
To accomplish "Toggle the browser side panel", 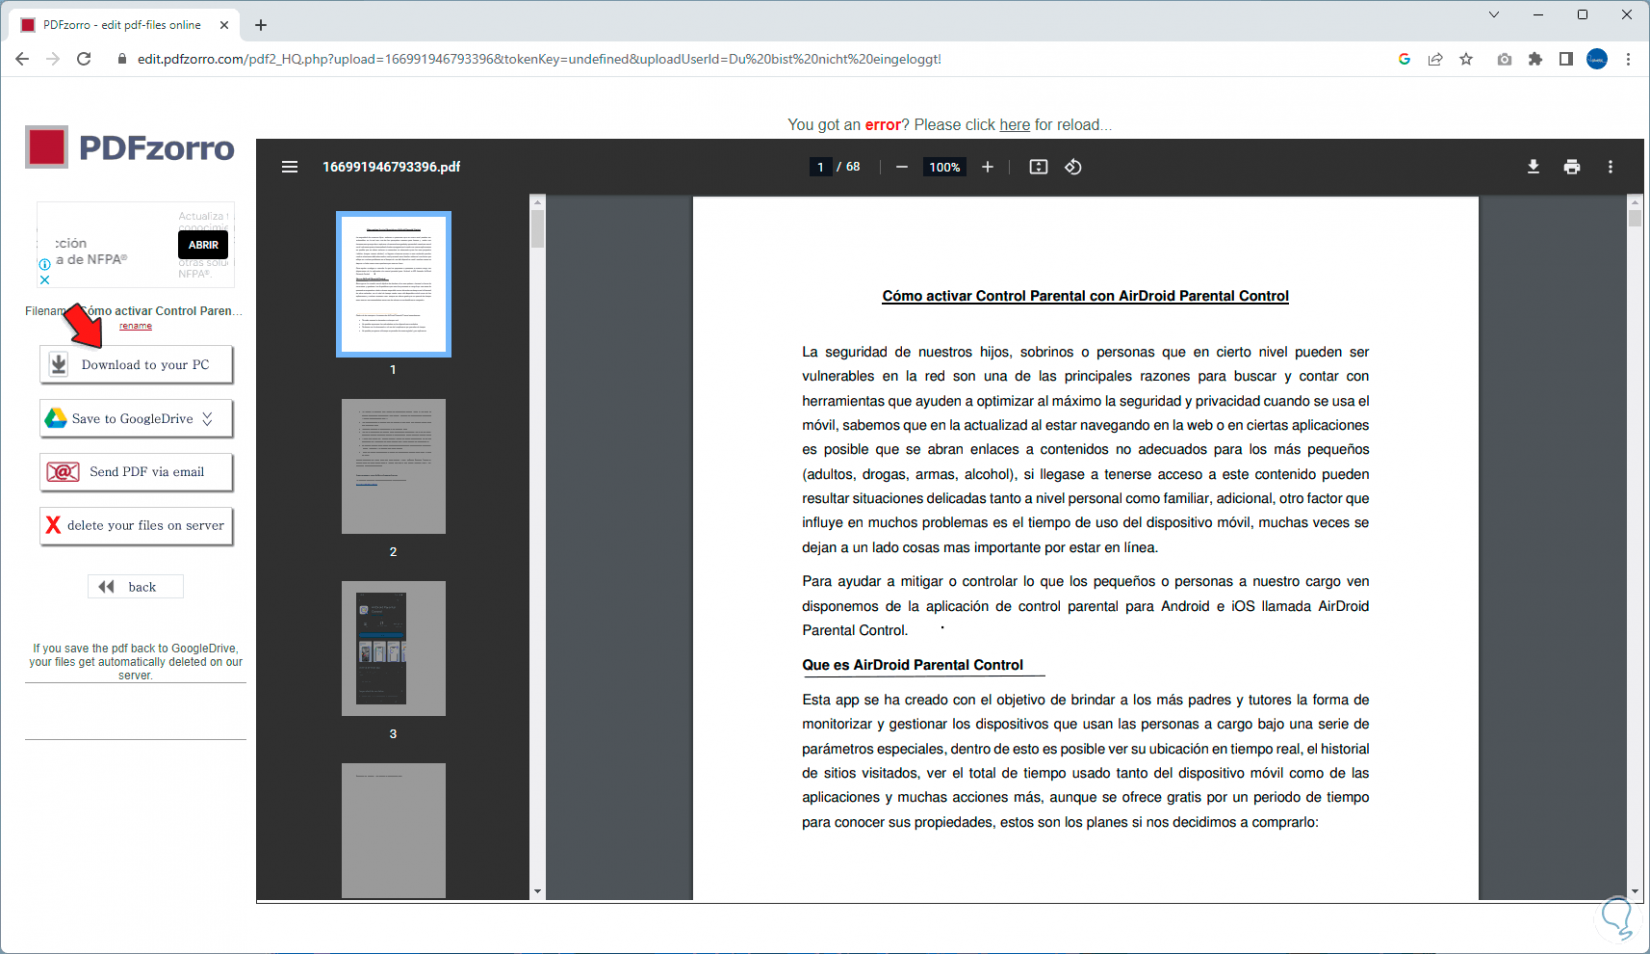I will [x=1566, y=59].
